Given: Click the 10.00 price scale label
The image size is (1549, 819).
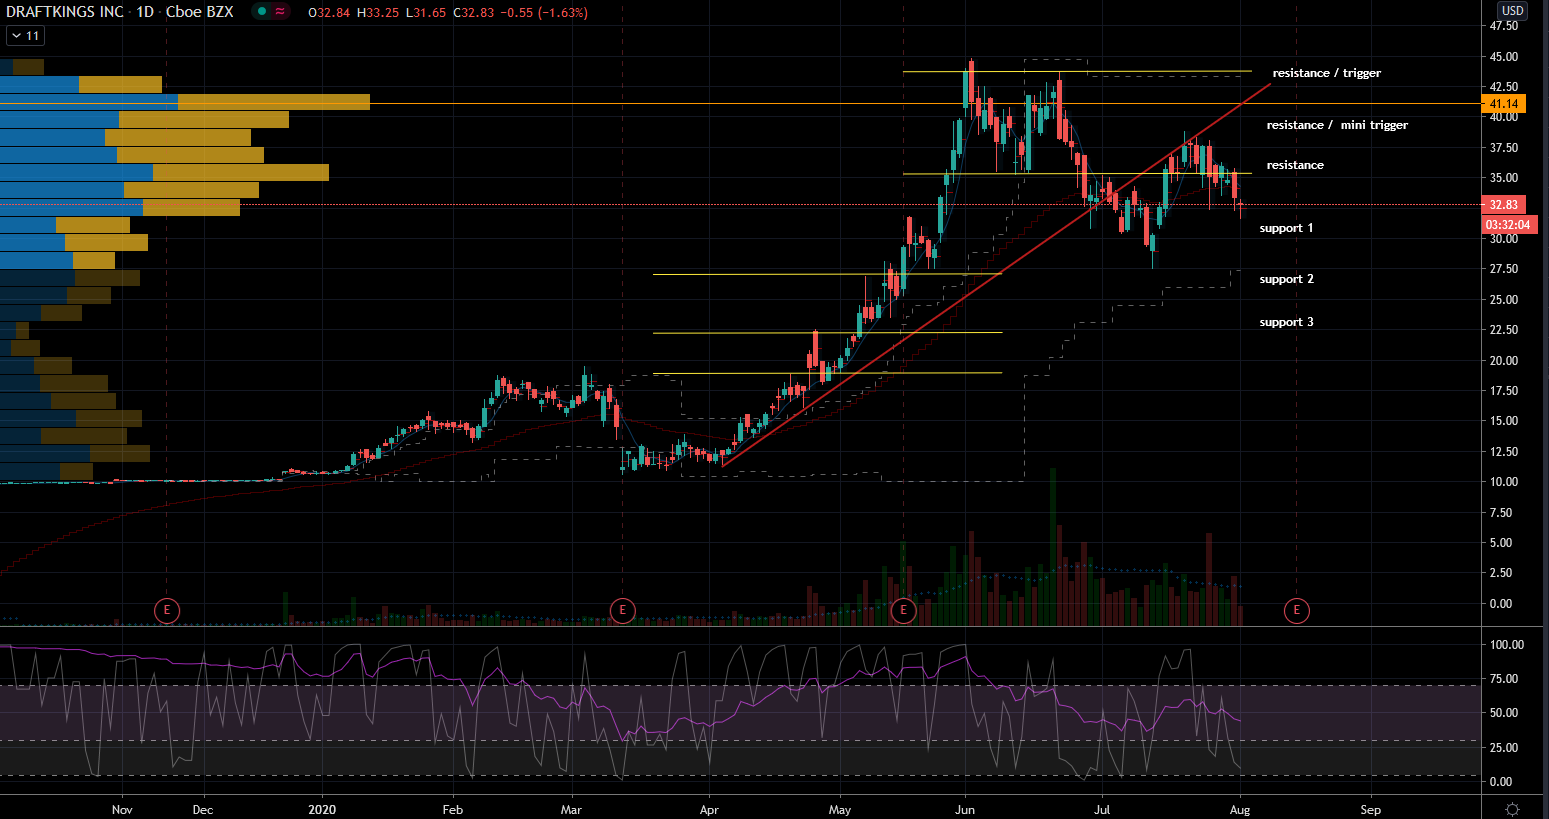Looking at the screenshot, I should pyautogui.click(x=1504, y=482).
